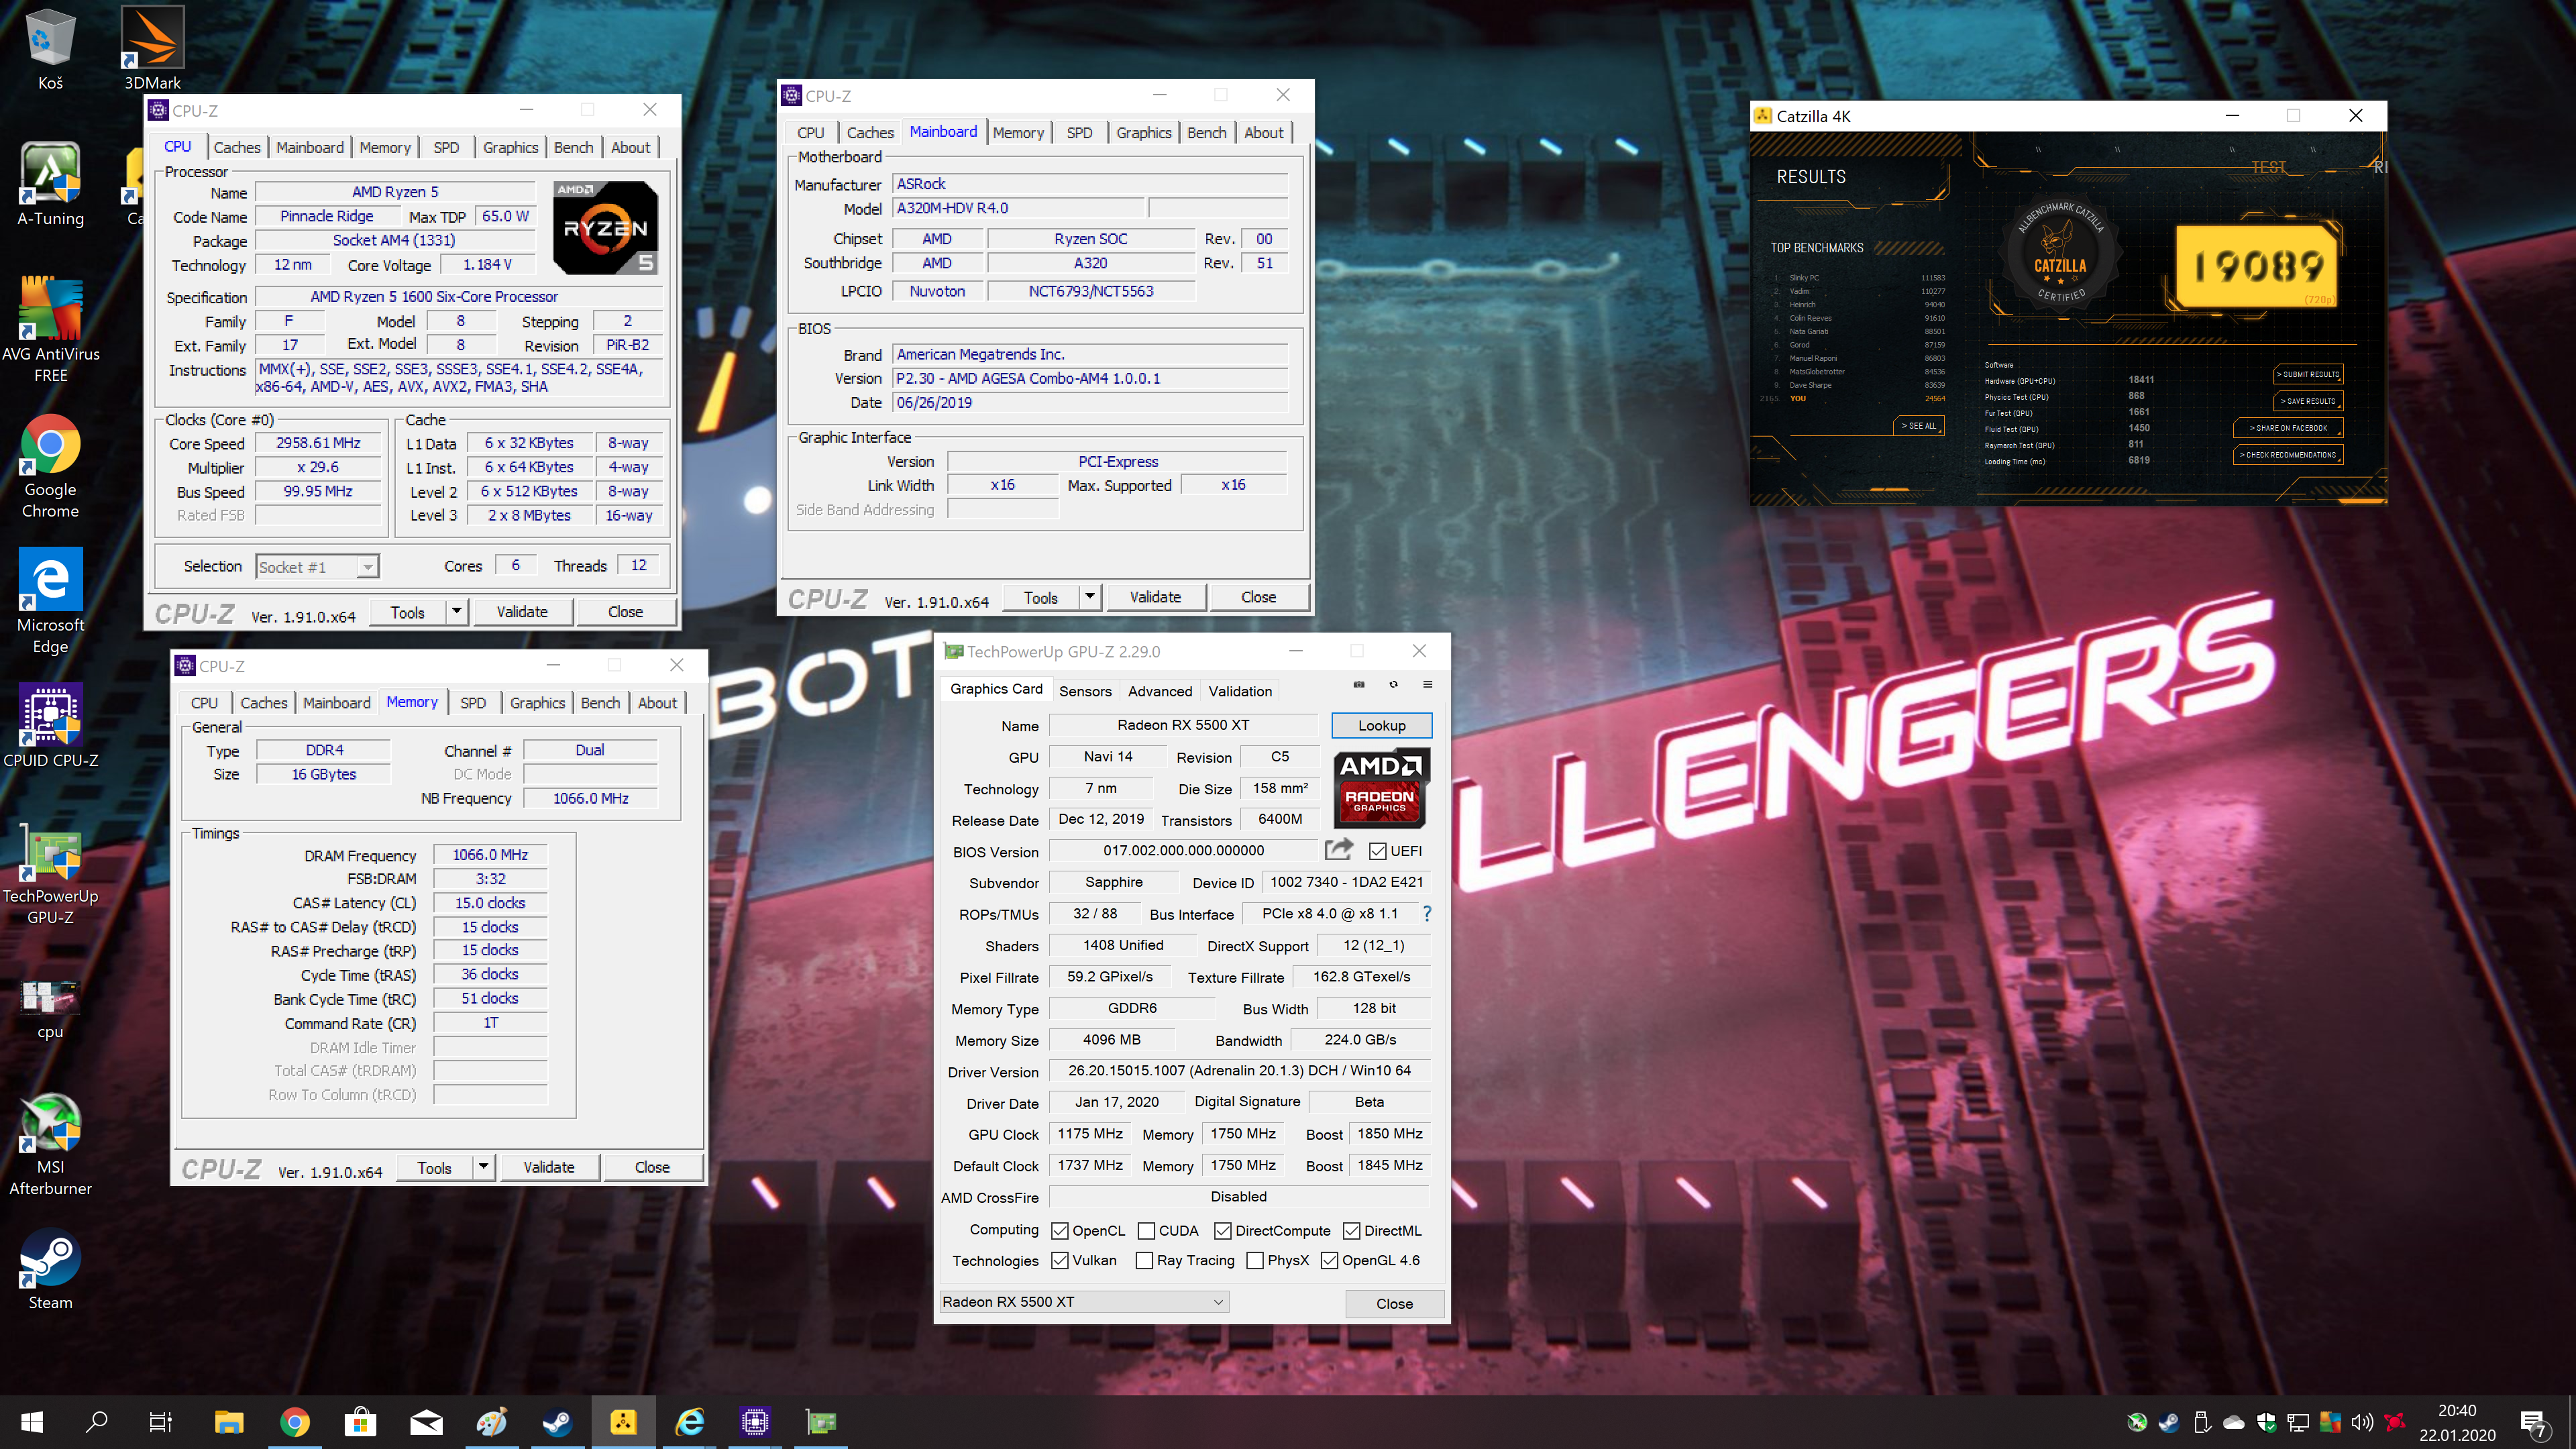The width and height of the screenshot is (2576, 1449).
Task: Click Validate in the CPU tab window
Action: click(x=522, y=611)
